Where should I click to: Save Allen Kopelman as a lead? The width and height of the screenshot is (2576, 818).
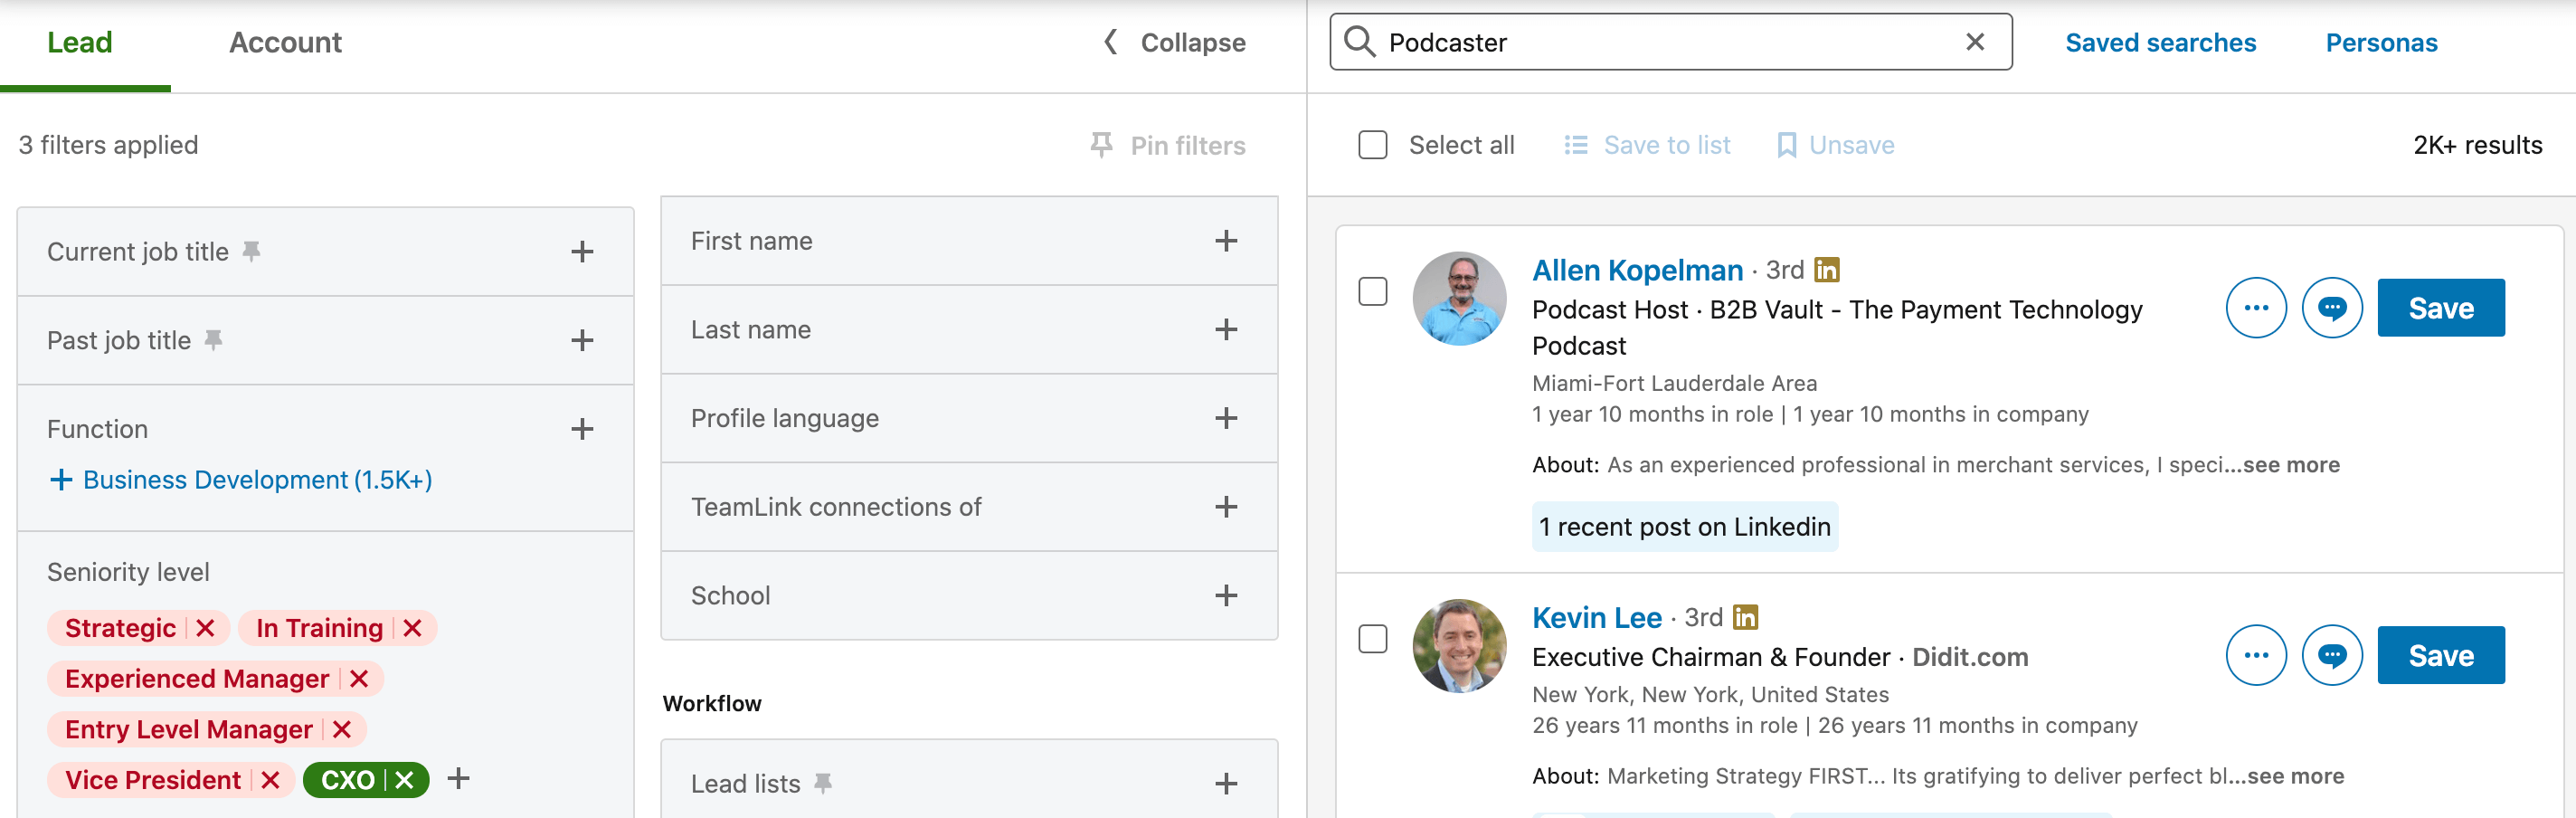coord(2440,308)
